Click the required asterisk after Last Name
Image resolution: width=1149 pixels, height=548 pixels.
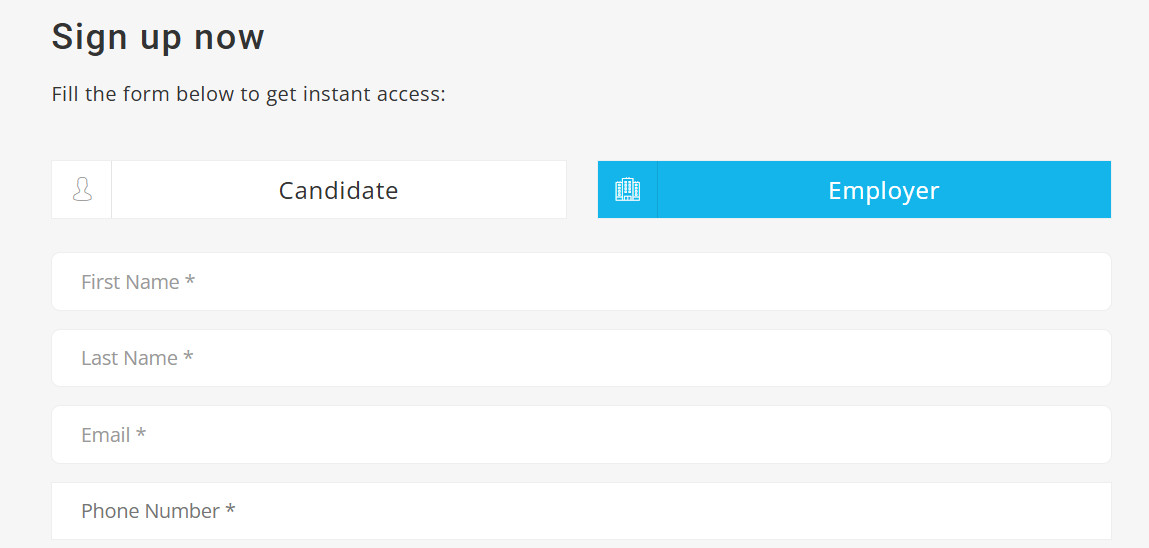(x=188, y=357)
